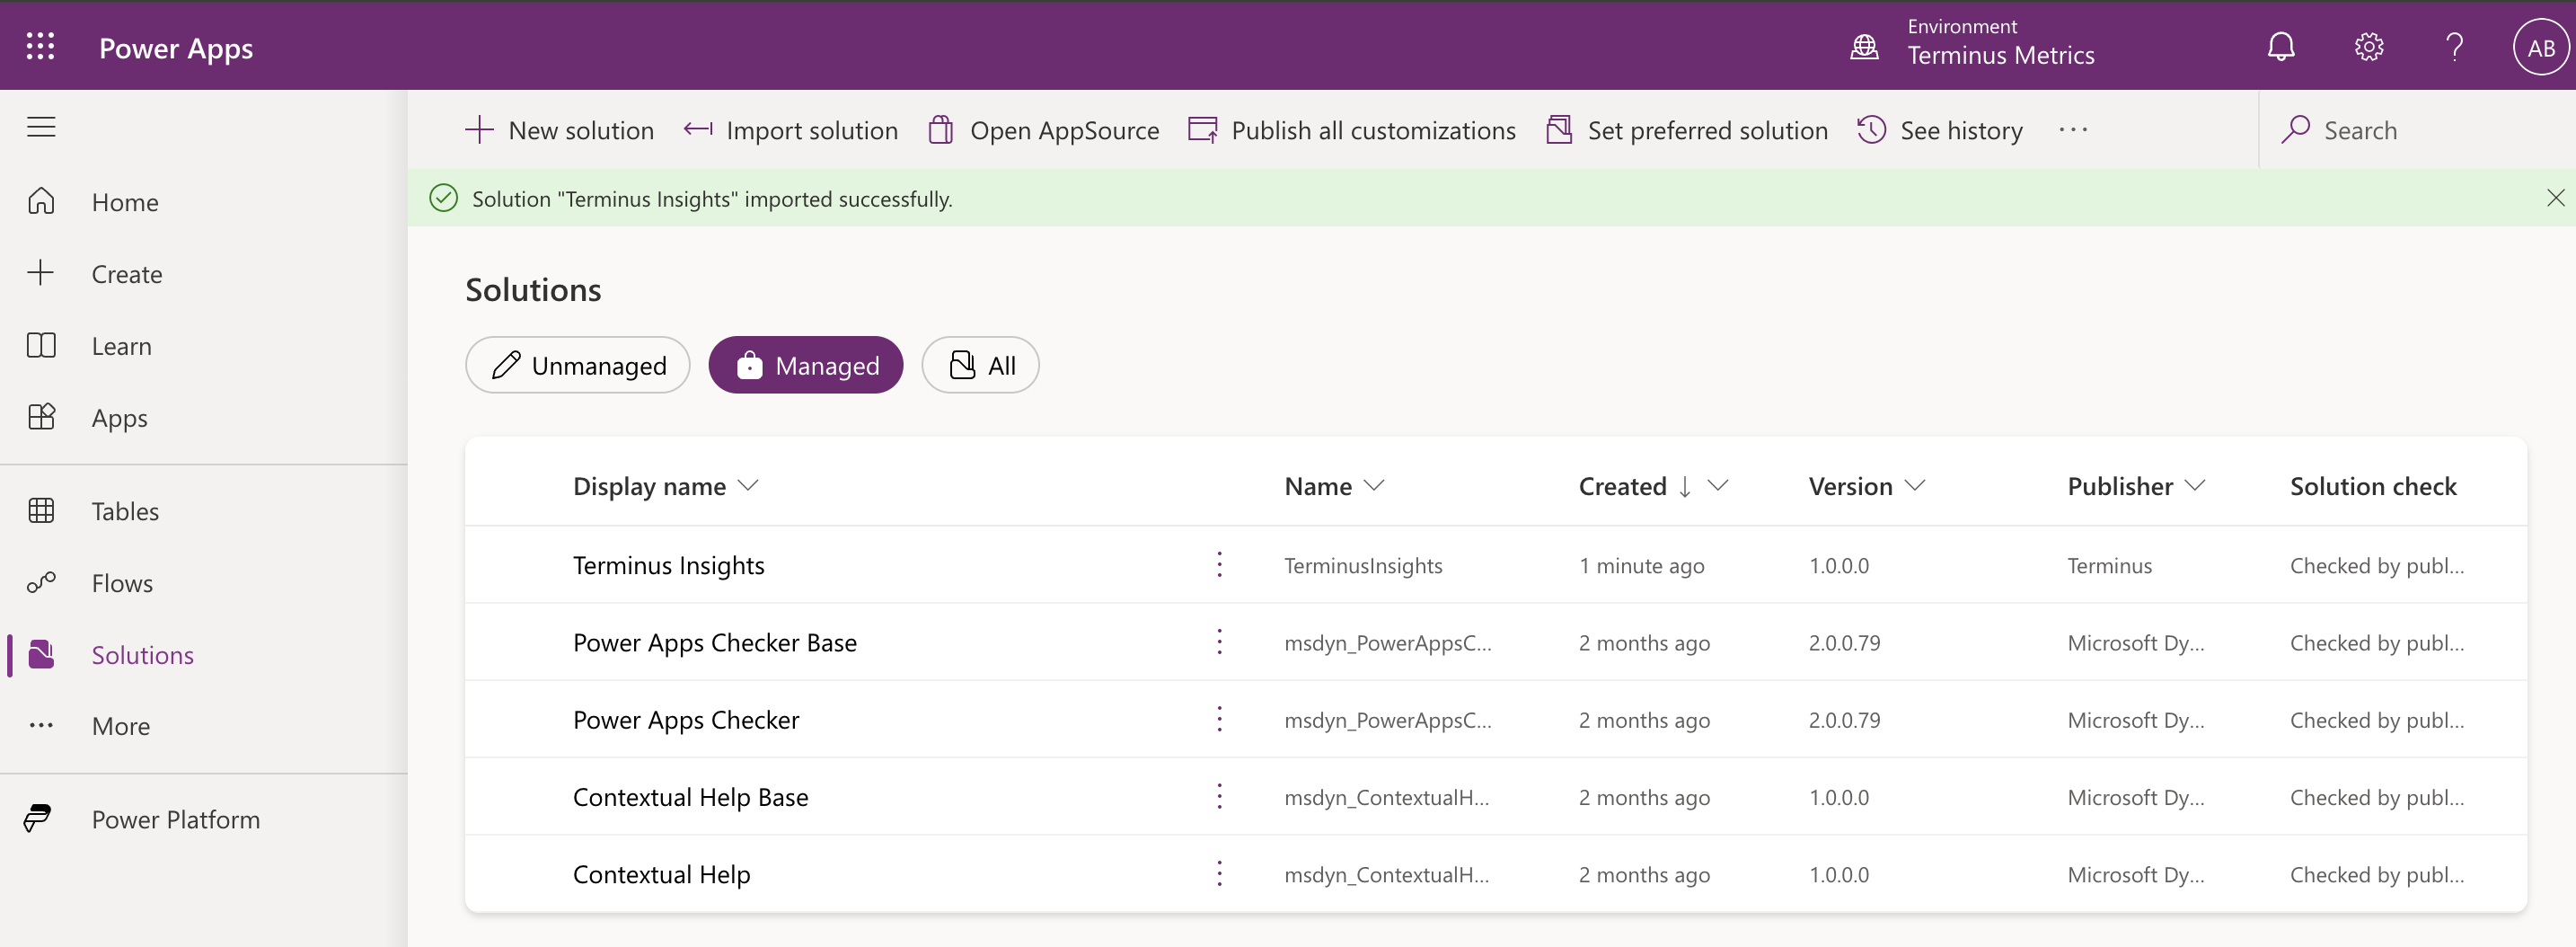Click Solution check status for Terminus Insights

(2376, 566)
